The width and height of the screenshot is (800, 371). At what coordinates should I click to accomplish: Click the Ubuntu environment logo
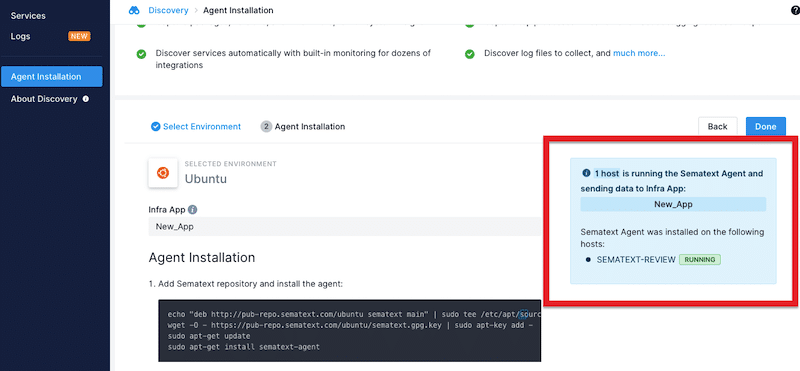[x=163, y=173]
